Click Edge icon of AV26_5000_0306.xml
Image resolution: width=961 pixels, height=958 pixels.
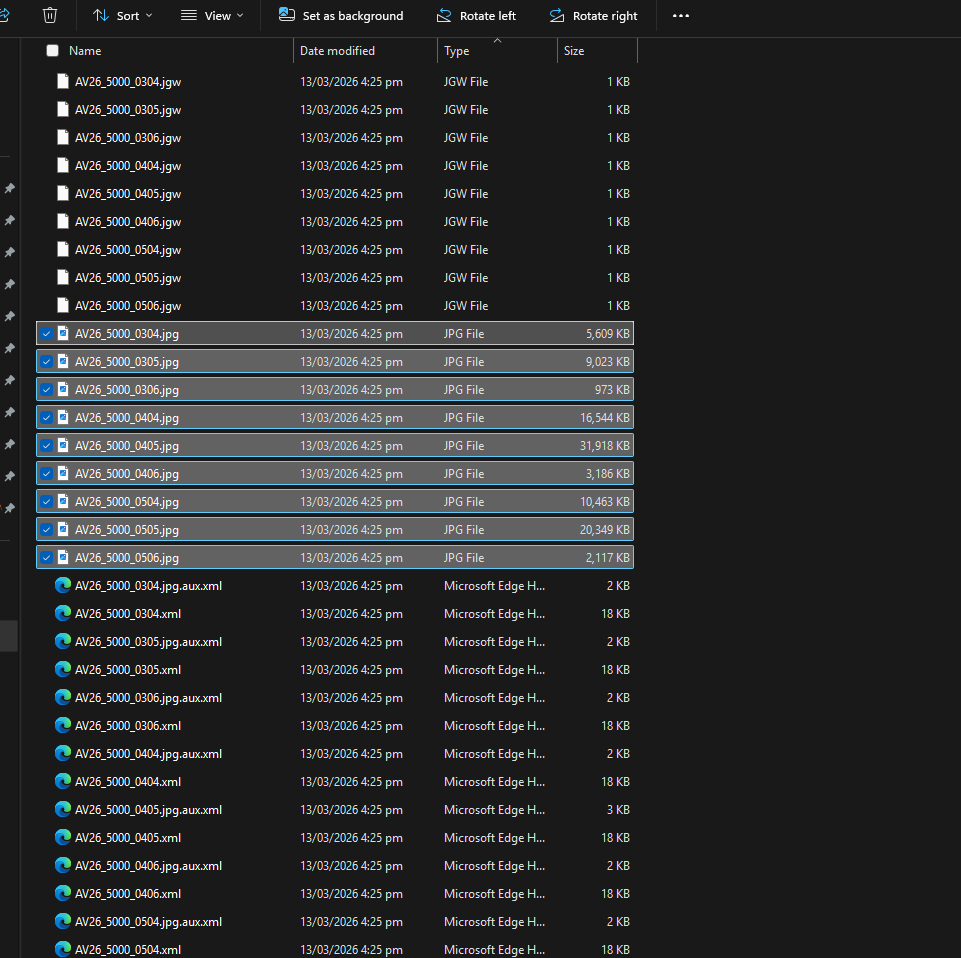[x=63, y=725]
